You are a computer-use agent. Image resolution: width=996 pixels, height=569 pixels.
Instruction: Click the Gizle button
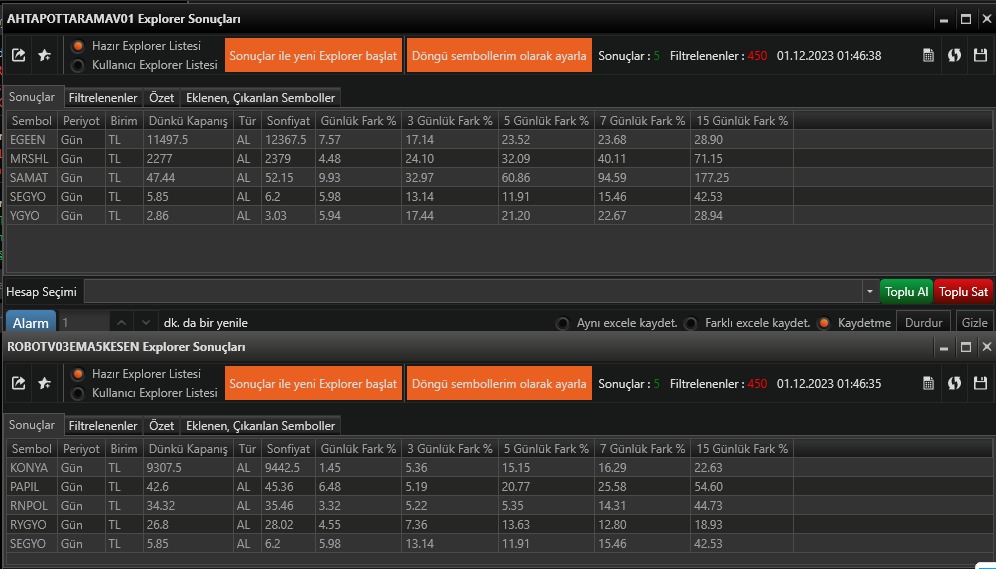974,323
